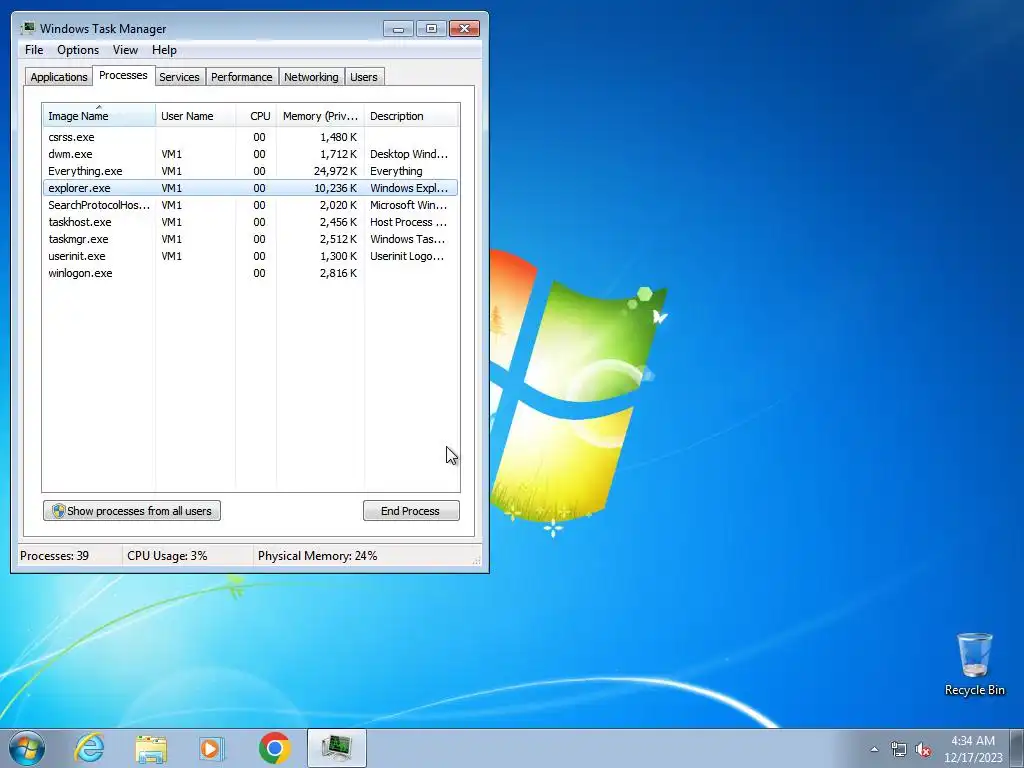Close the Windows Task Manager window
Screen dimensions: 1024x768
click(x=464, y=29)
